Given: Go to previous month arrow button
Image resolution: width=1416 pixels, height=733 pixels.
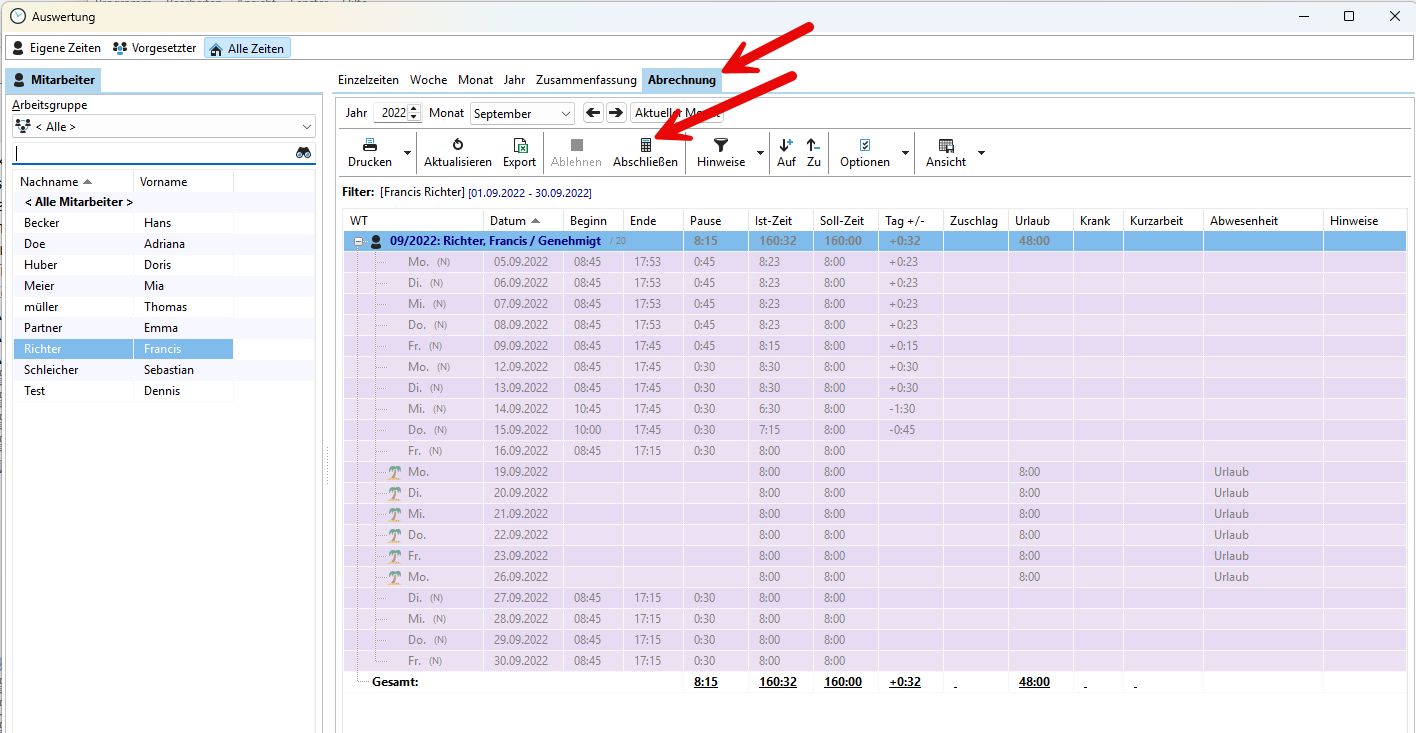Looking at the screenshot, I should click(593, 114).
